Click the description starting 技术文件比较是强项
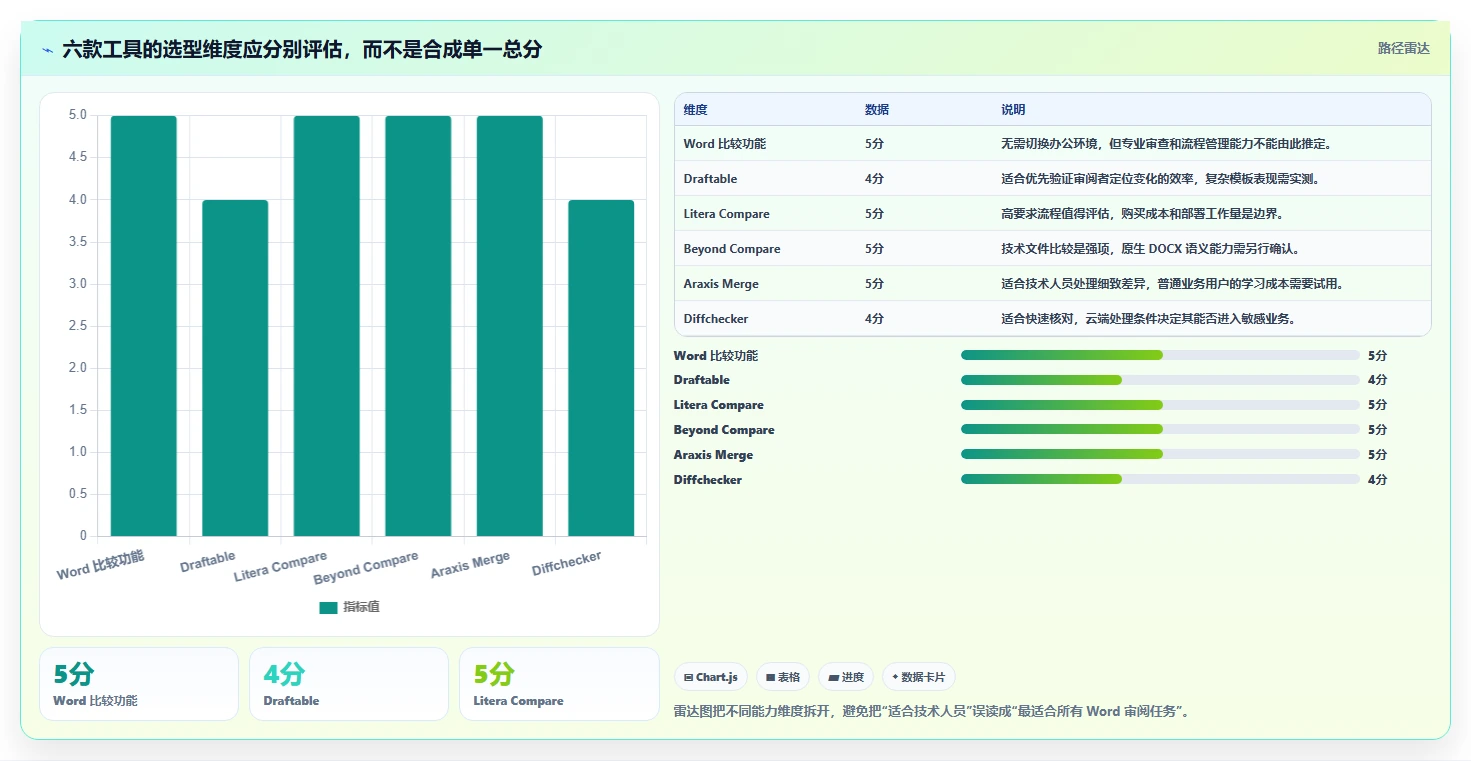The width and height of the screenshot is (1471, 761). (1151, 249)
